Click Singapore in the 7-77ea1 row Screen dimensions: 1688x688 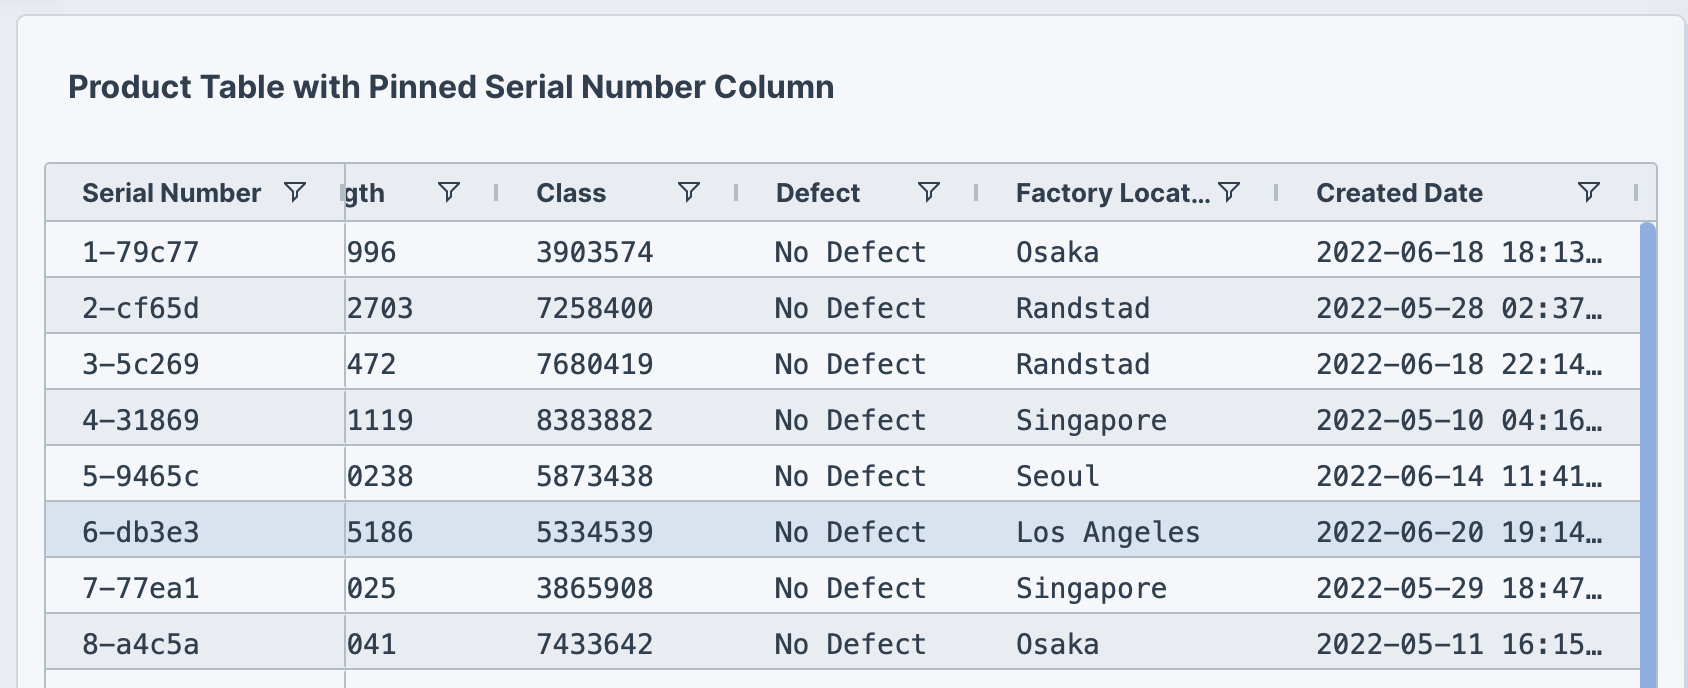1091,588
